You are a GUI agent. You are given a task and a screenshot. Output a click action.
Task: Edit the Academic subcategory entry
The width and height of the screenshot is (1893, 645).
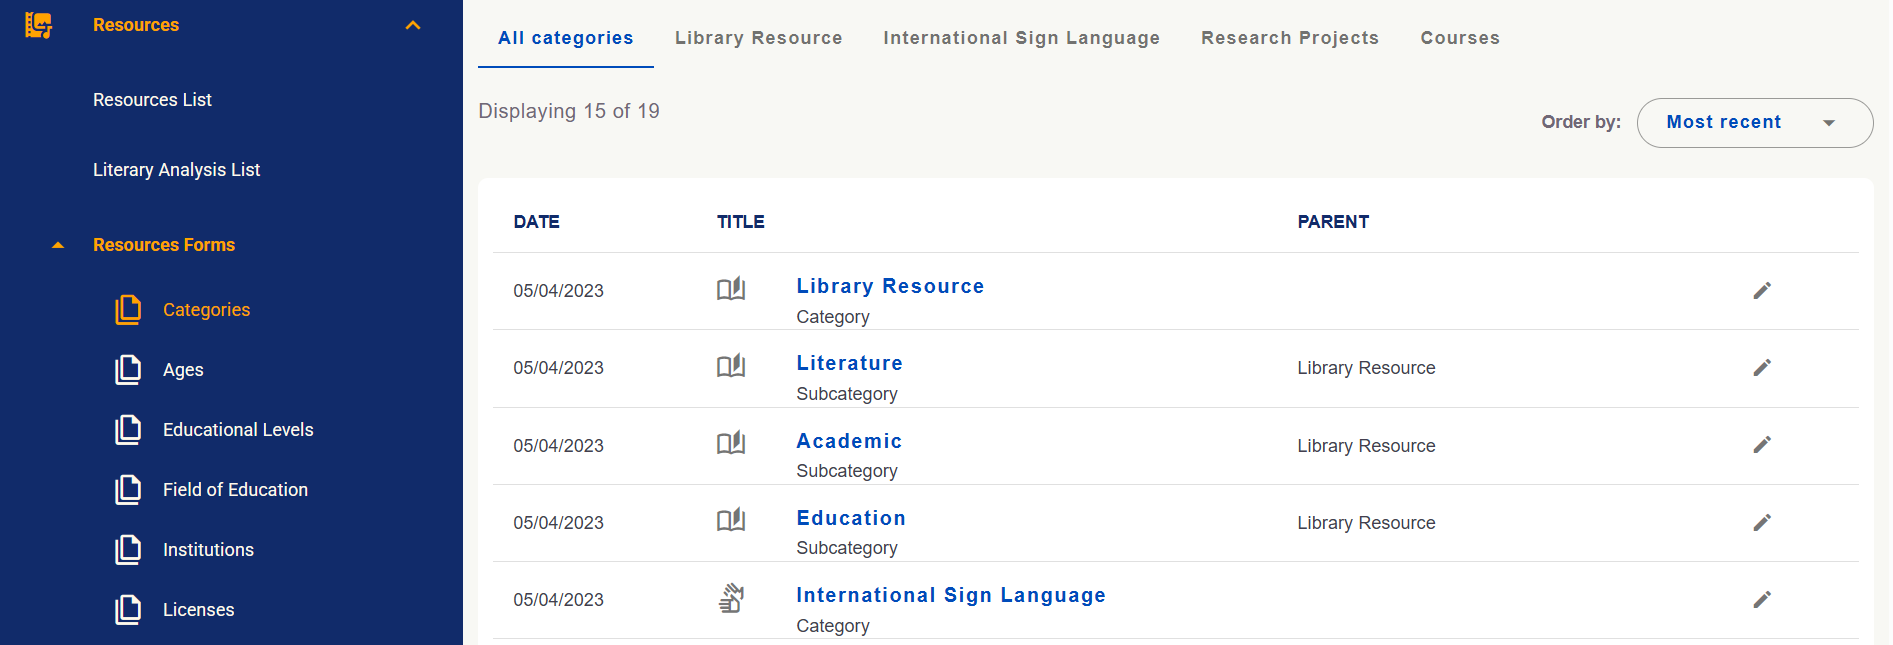(1762, 444)
